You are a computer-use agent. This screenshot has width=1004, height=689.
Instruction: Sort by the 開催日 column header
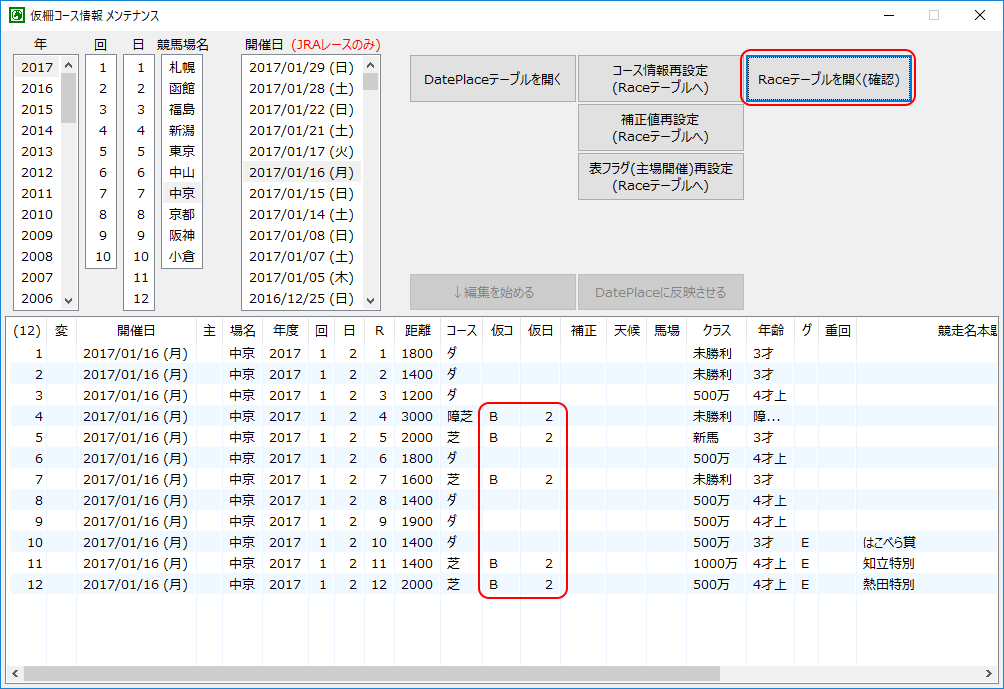click(136, 330)
